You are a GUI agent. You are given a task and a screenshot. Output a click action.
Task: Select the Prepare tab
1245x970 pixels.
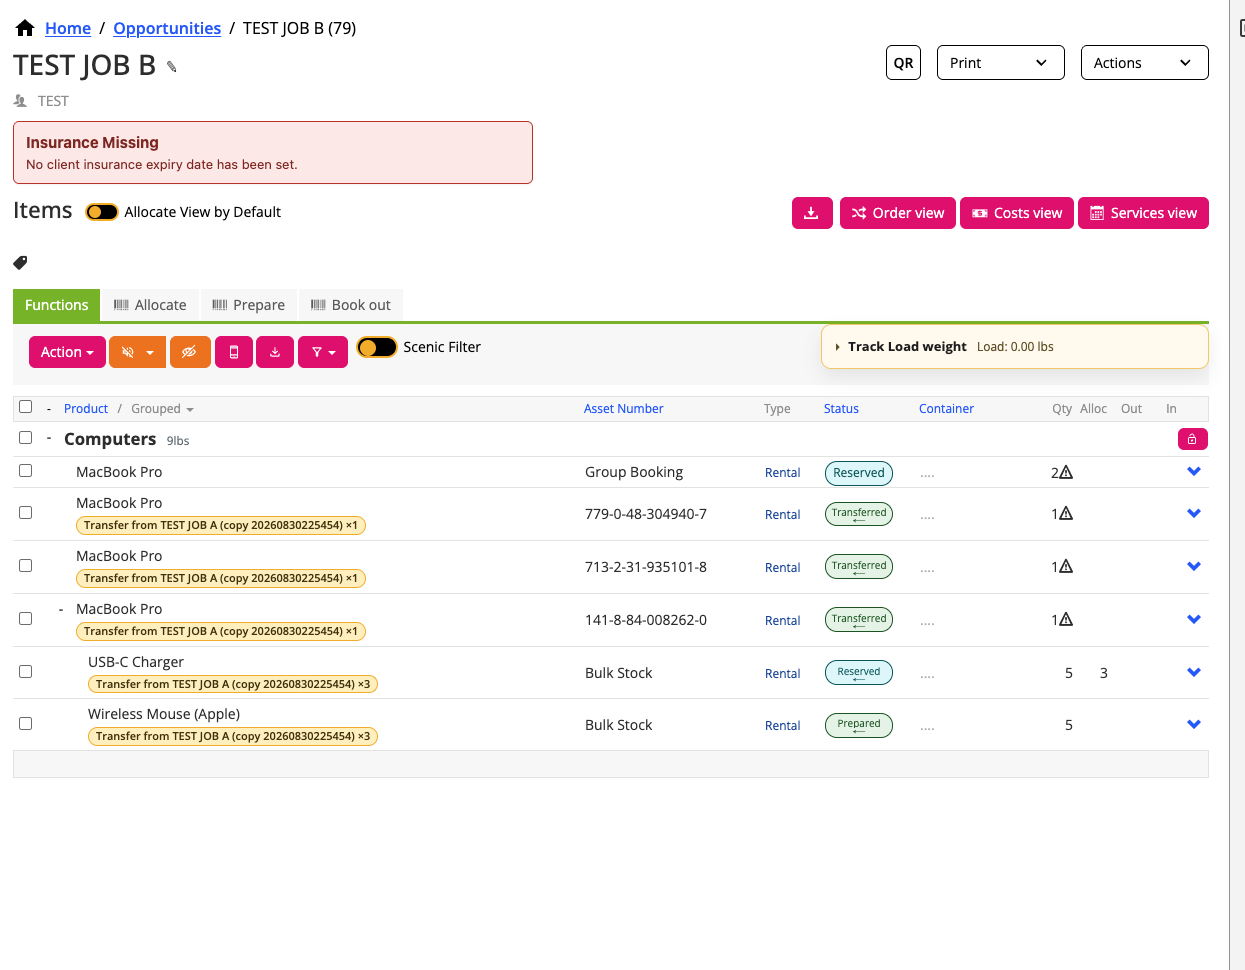249,305
